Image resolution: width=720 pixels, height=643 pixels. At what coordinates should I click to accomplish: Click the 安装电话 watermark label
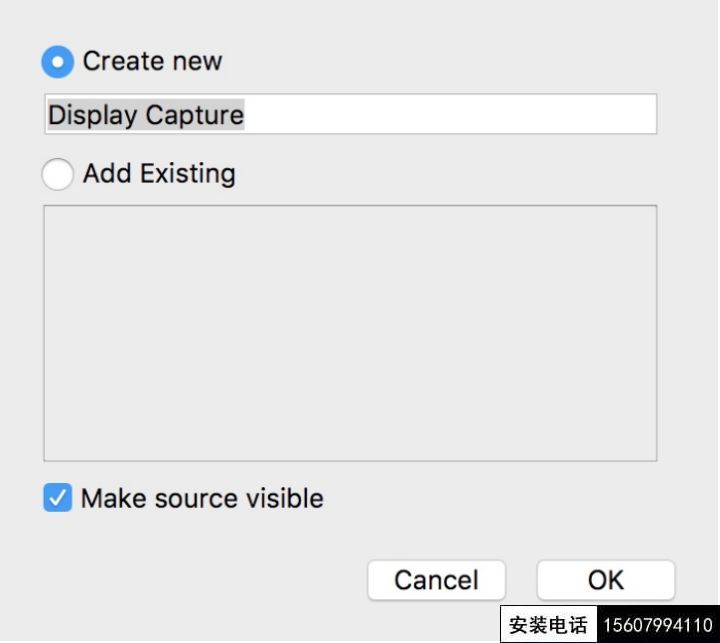pyautogui.click(x=548, y=625)
